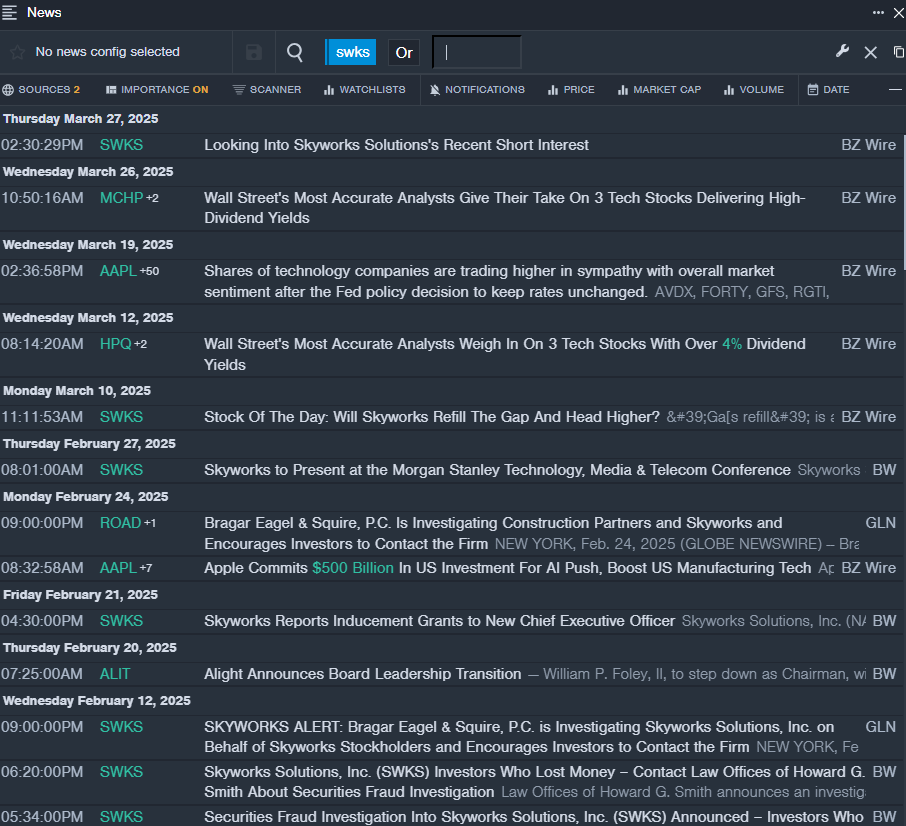Open the Market Cap filter
The image size is (906, 826).
click(x=659, y=90)
